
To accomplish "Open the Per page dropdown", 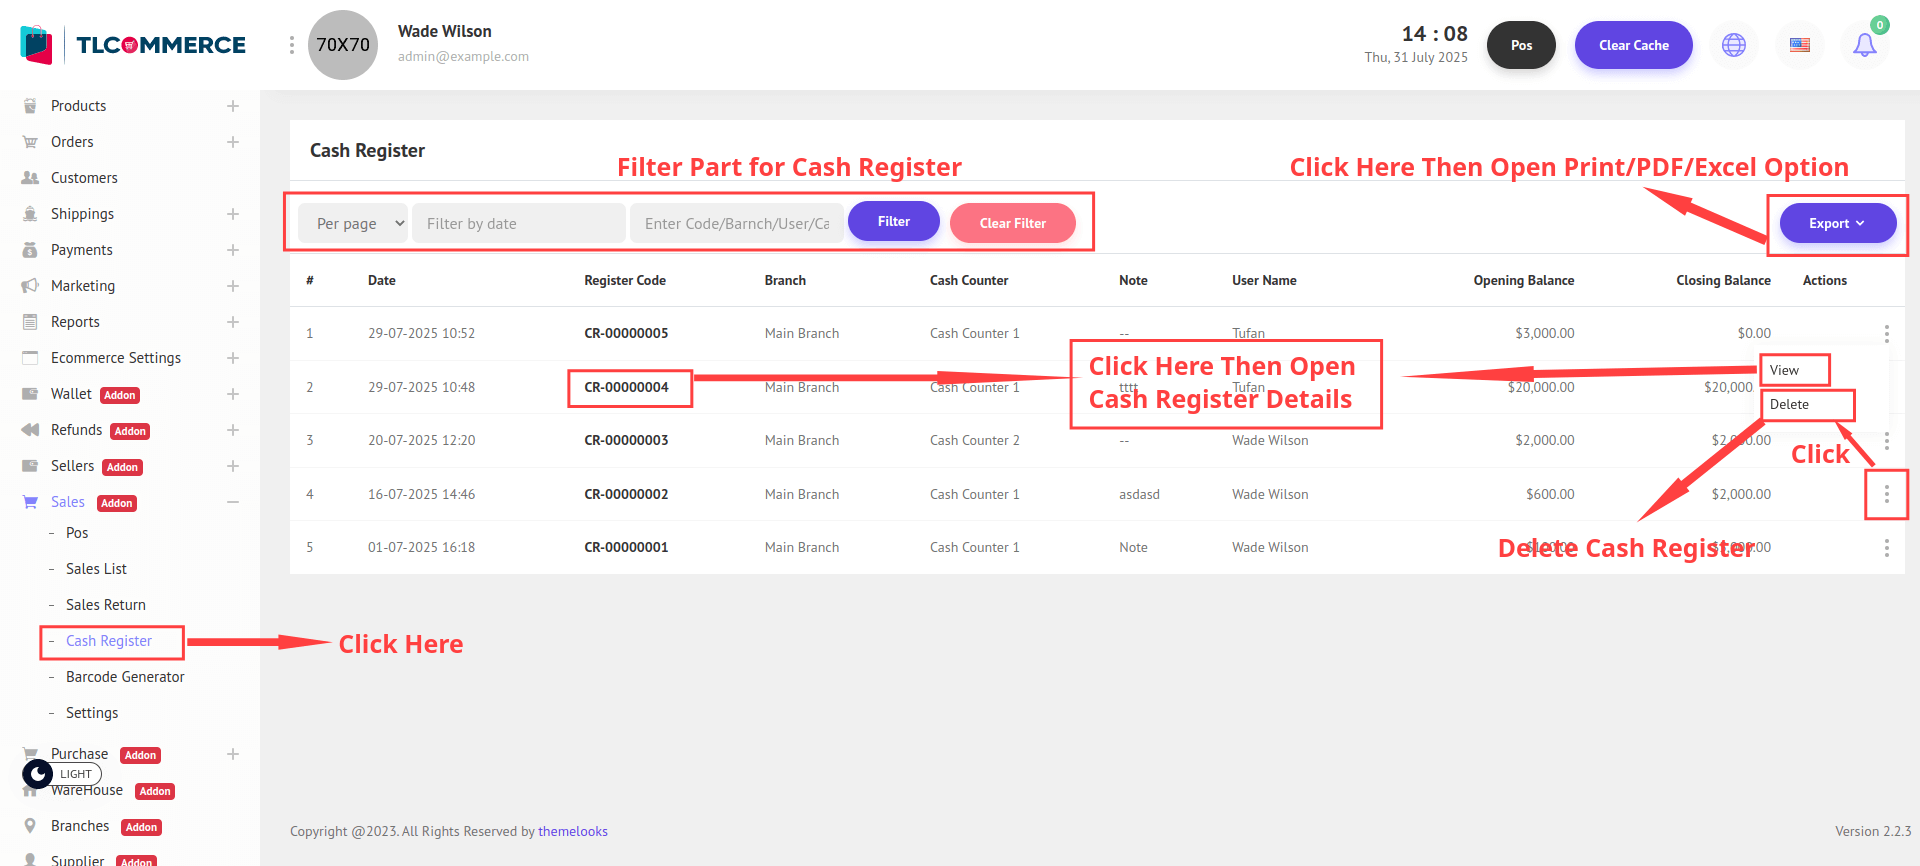I will pos(353,223).
